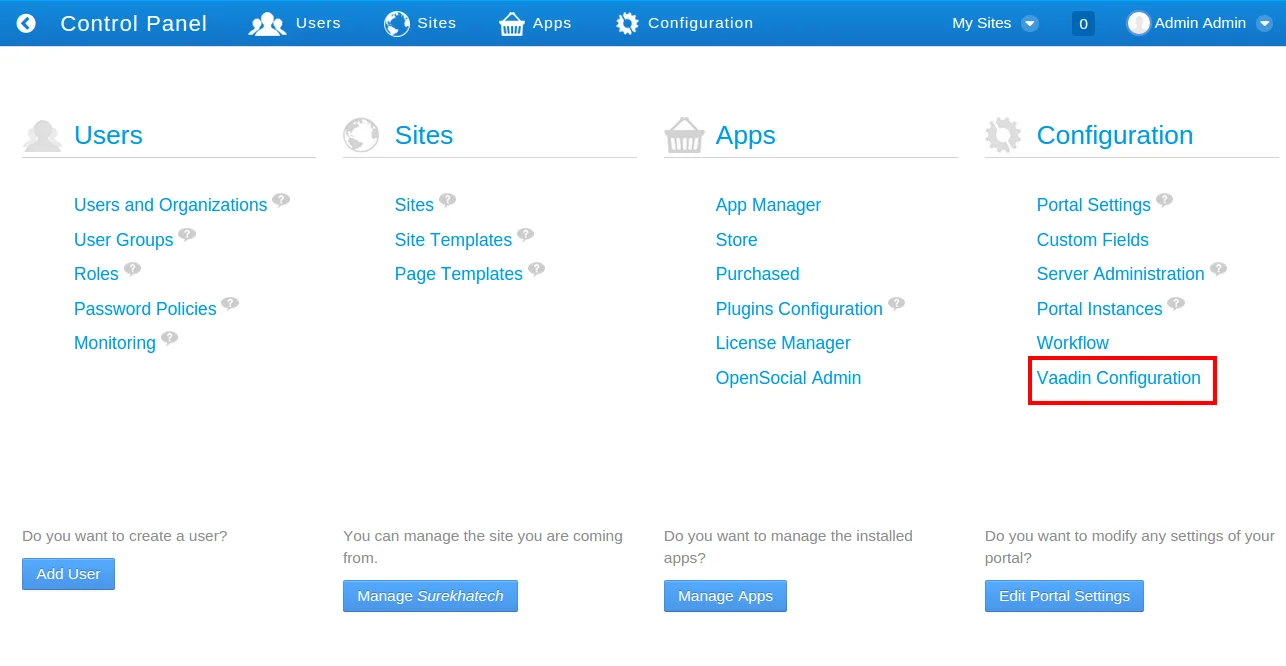The width and height of the screenshot is (1286, 666).
Task: Show help bubble for Portal Instances
Action: pyautogui.click(x=1175, y=304)
